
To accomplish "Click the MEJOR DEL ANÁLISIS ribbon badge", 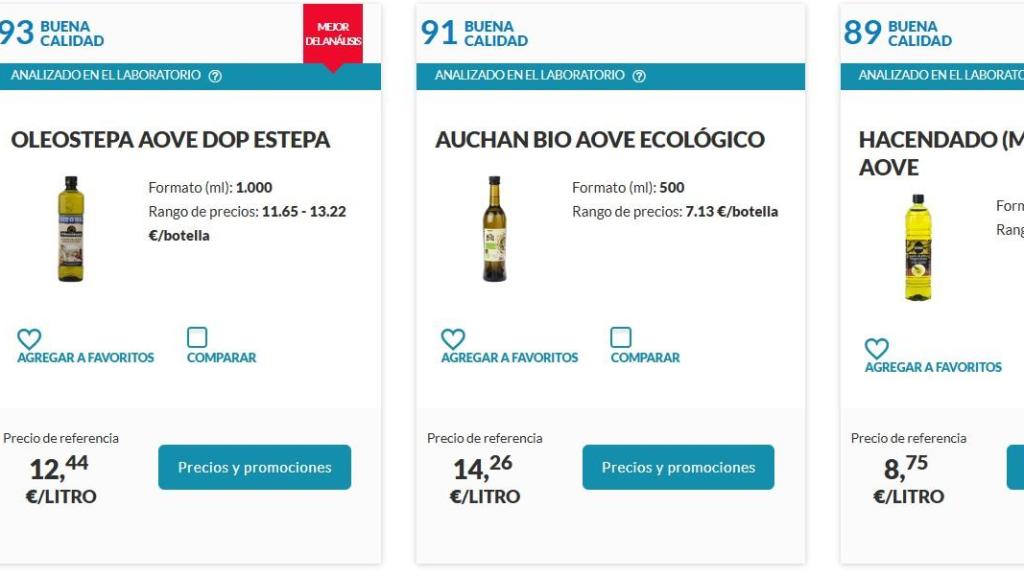I will 331,30.
